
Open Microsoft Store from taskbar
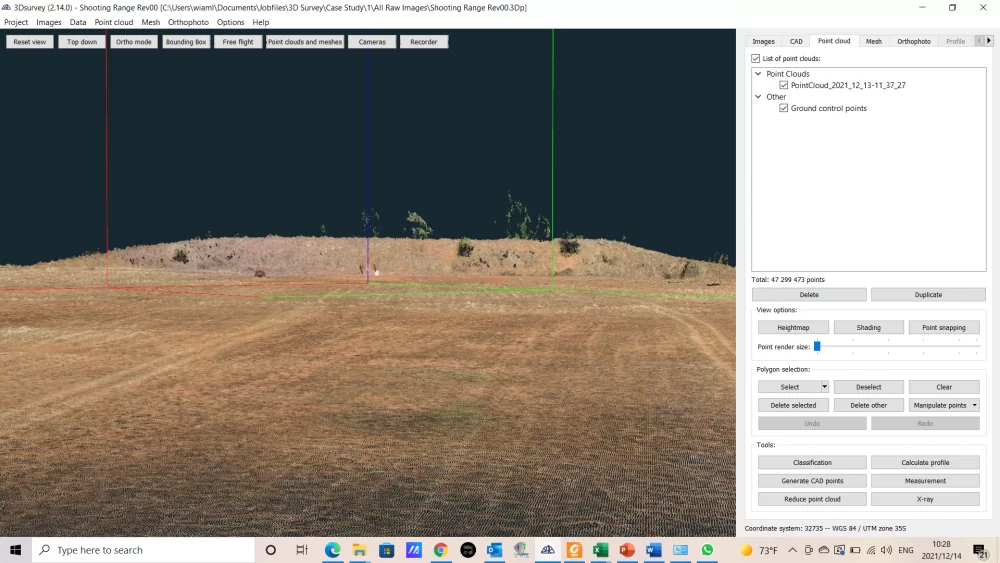click(x=386, y=550)
